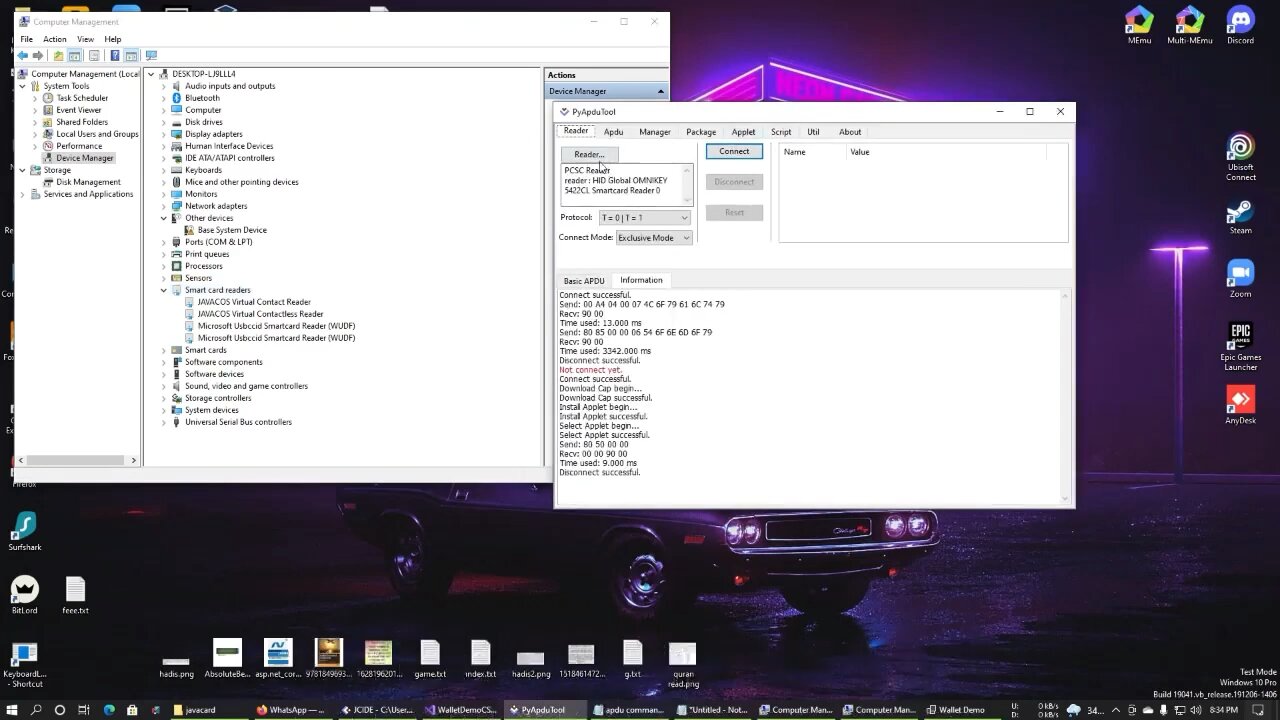The width and height of the screenshot is (1280, 720).
Task: Click the blue Help toolbar icon
Action: [114, 56]
